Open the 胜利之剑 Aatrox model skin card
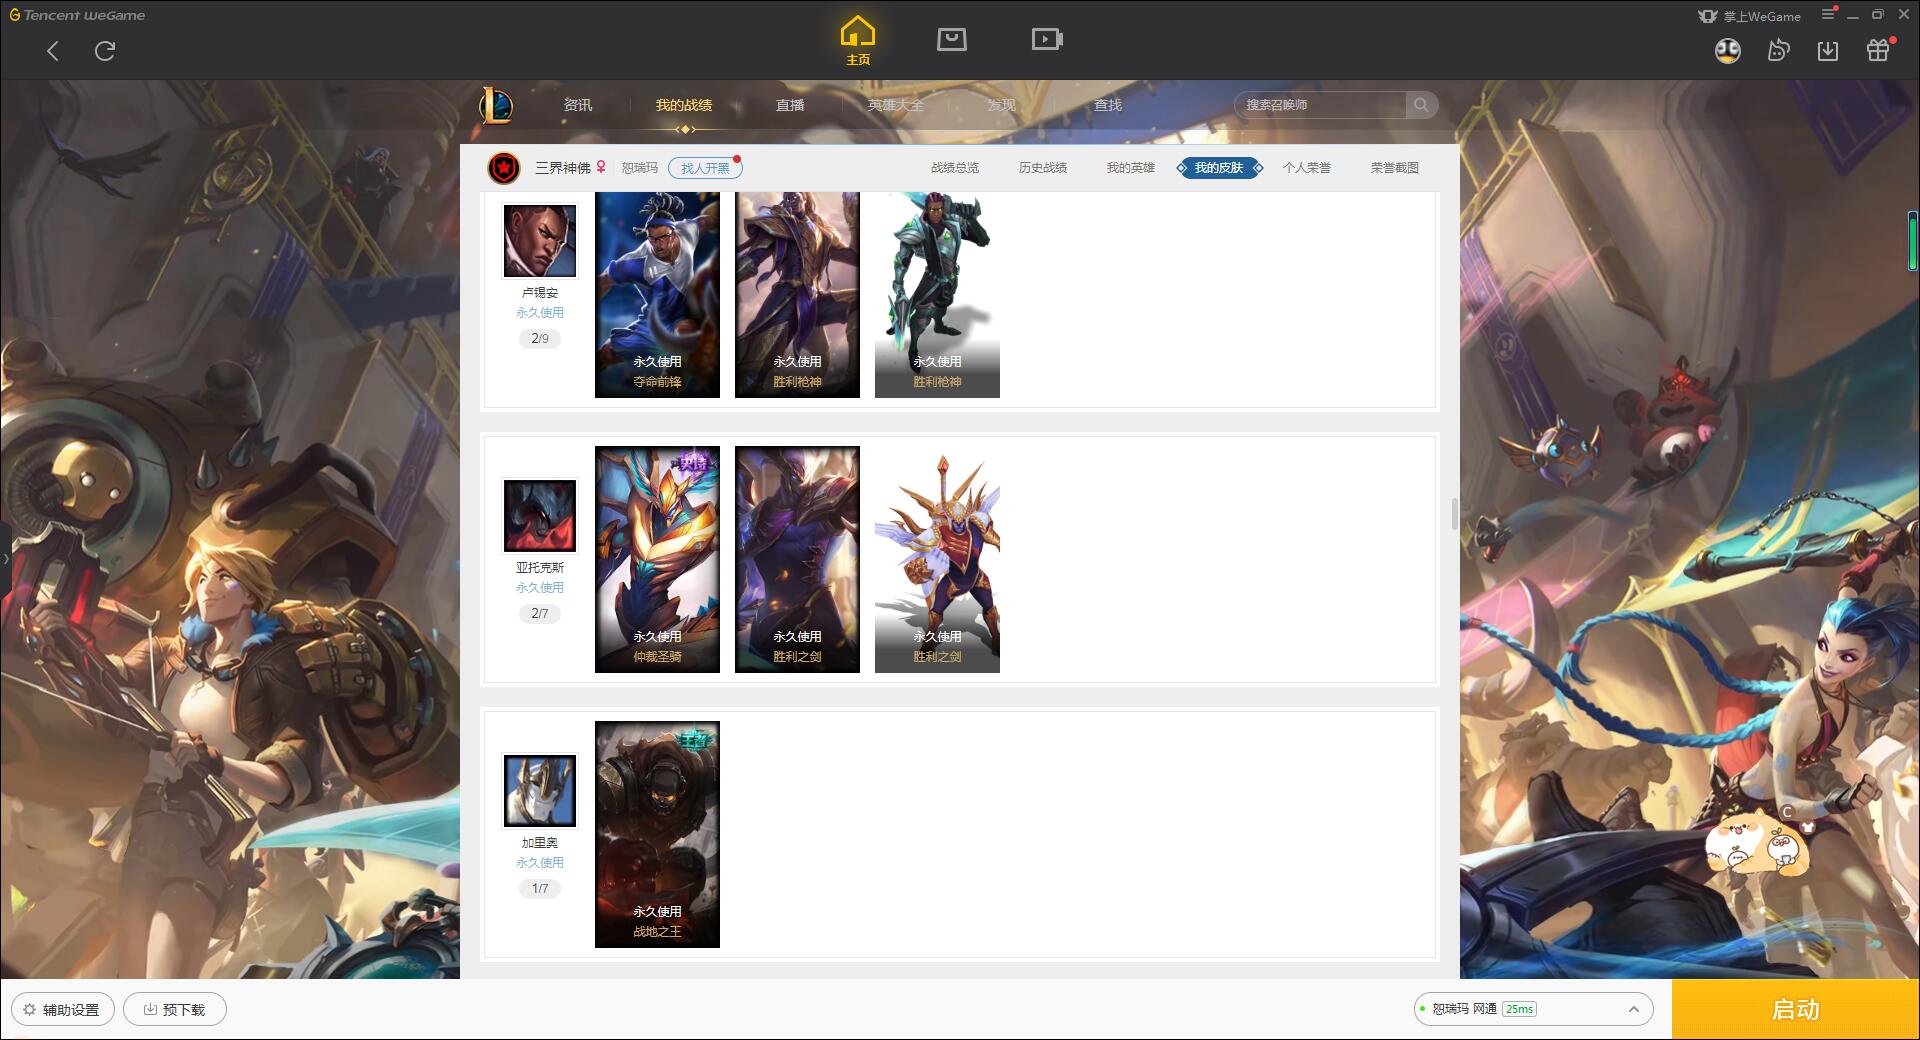Viewport: 1920px width, 1040px height. 937,559
